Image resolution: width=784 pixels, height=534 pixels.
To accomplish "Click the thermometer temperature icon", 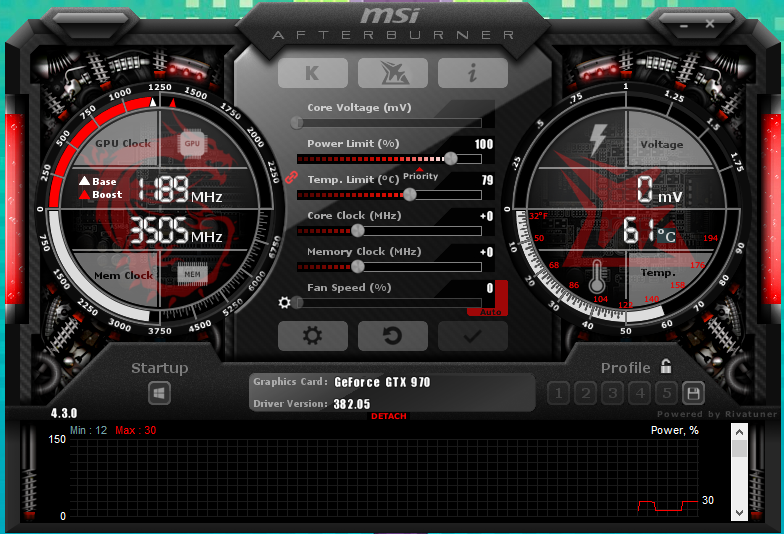I will [596, 276].
